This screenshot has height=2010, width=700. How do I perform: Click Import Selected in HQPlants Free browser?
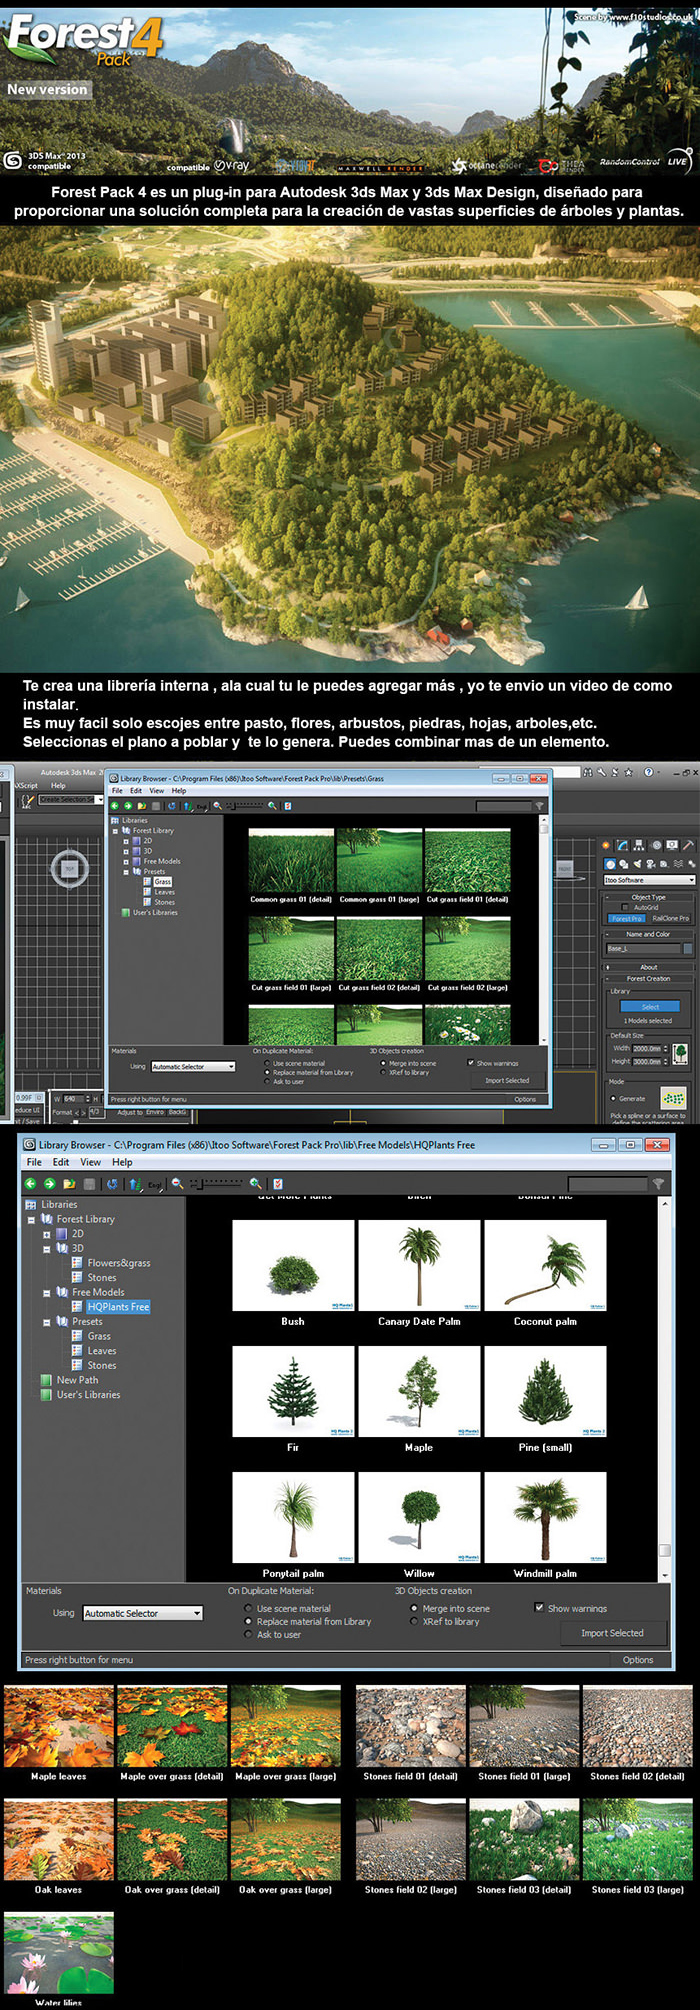point(612,1633)
